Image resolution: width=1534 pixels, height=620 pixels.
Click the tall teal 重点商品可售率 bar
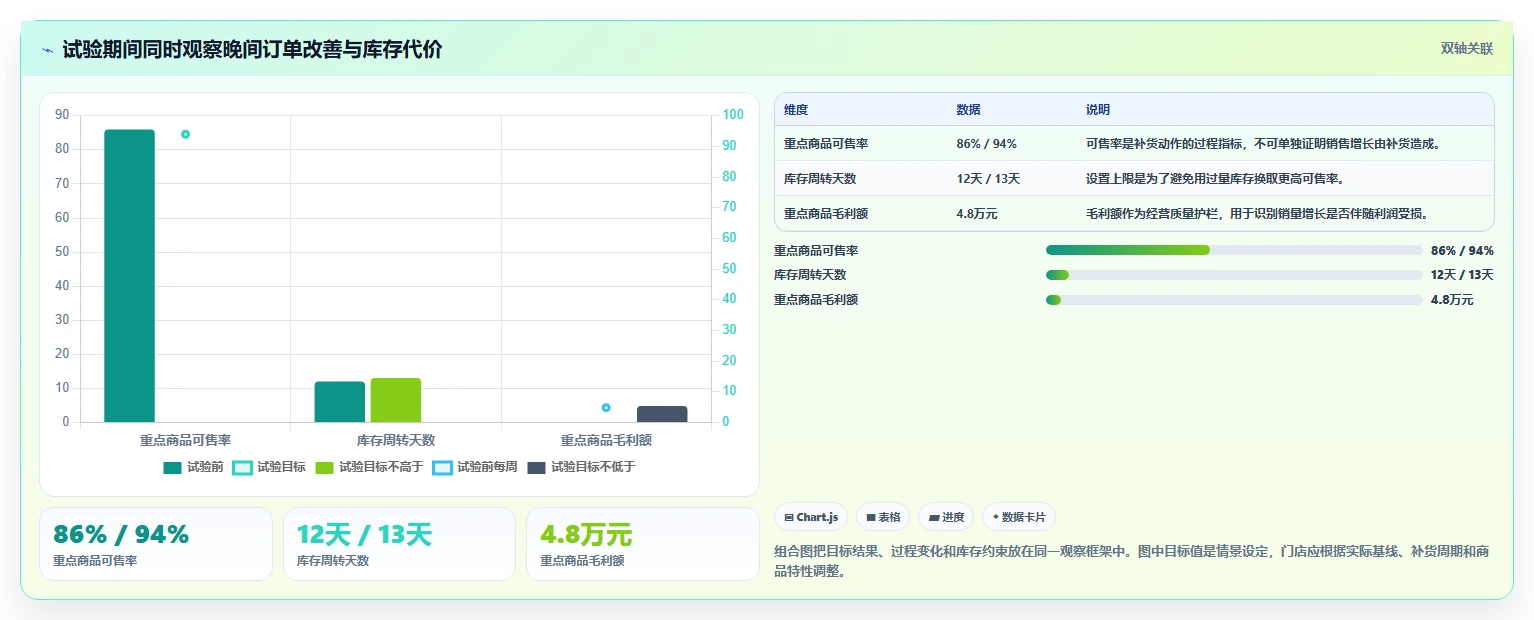[x=130, y=275]
